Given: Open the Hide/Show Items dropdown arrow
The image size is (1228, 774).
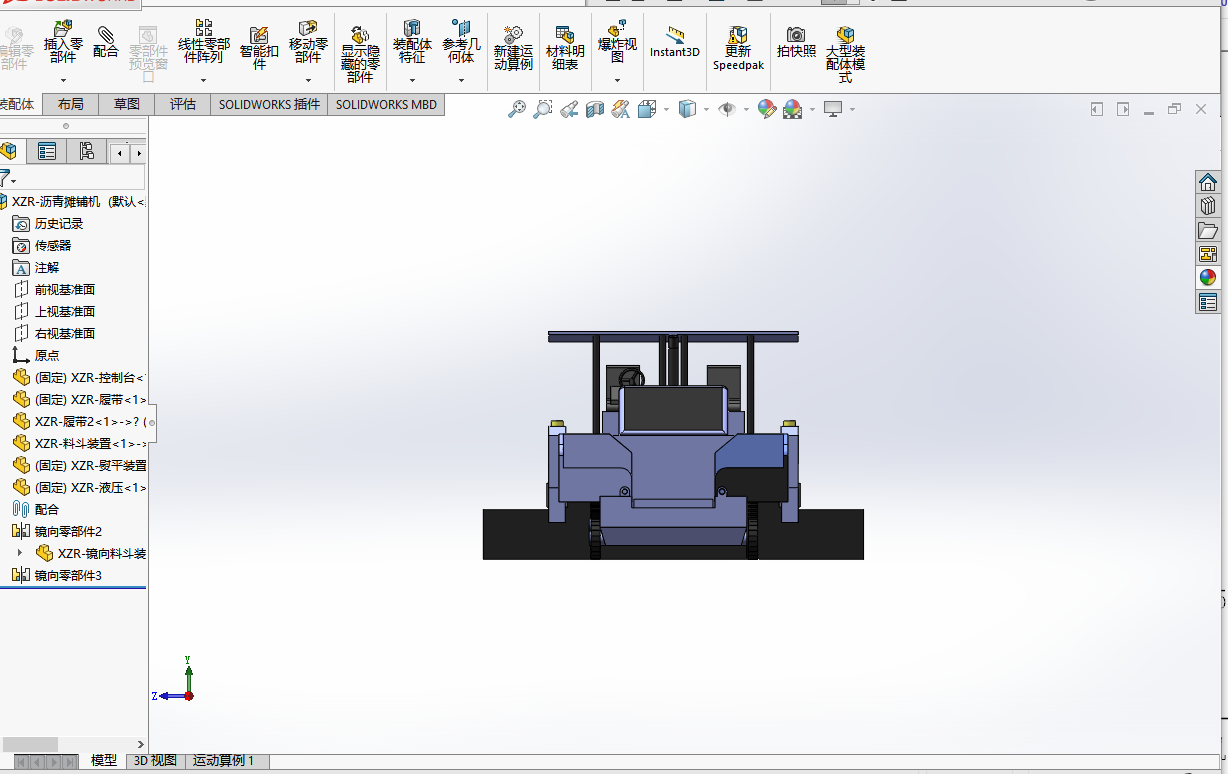Looking at the screenshot, I should pos(746,110).
